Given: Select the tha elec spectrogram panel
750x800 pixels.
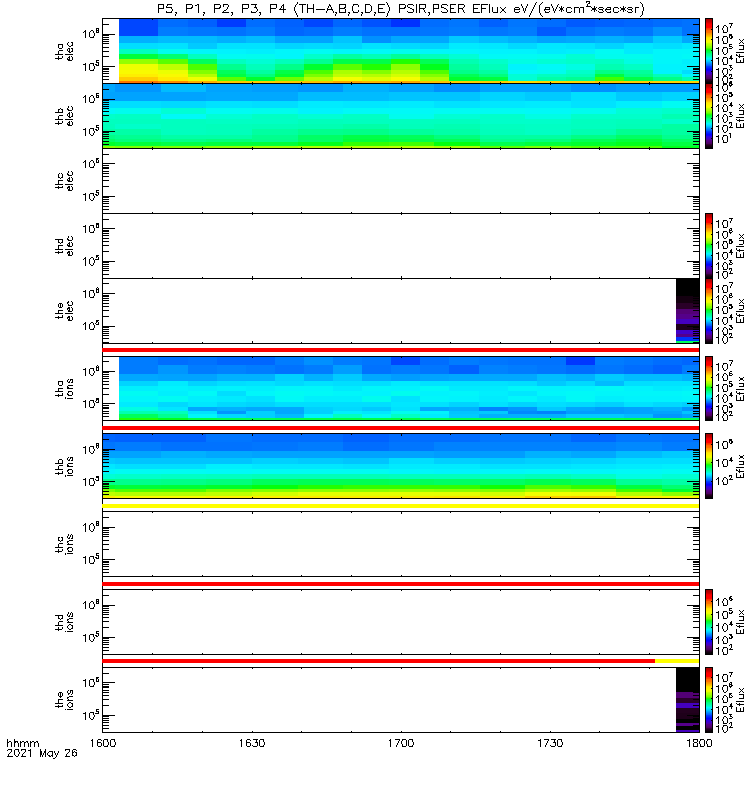Looking at the screenshot, I should pos(401,51).
